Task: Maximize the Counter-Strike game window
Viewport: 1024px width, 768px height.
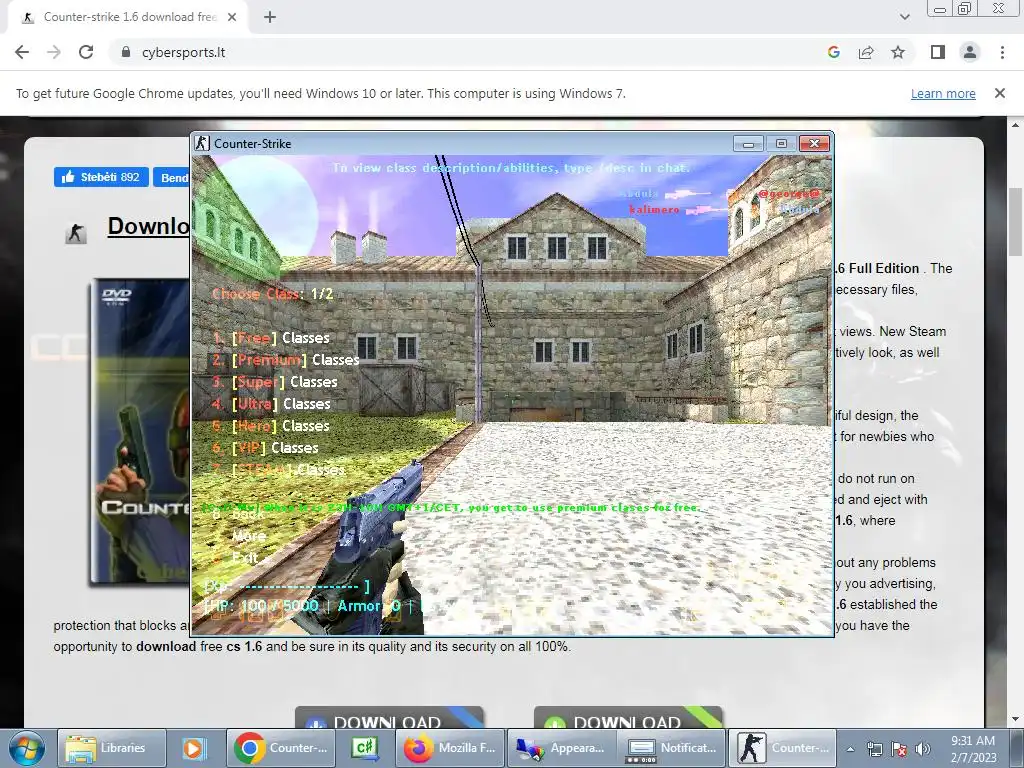Action: [x=780, y=143]
